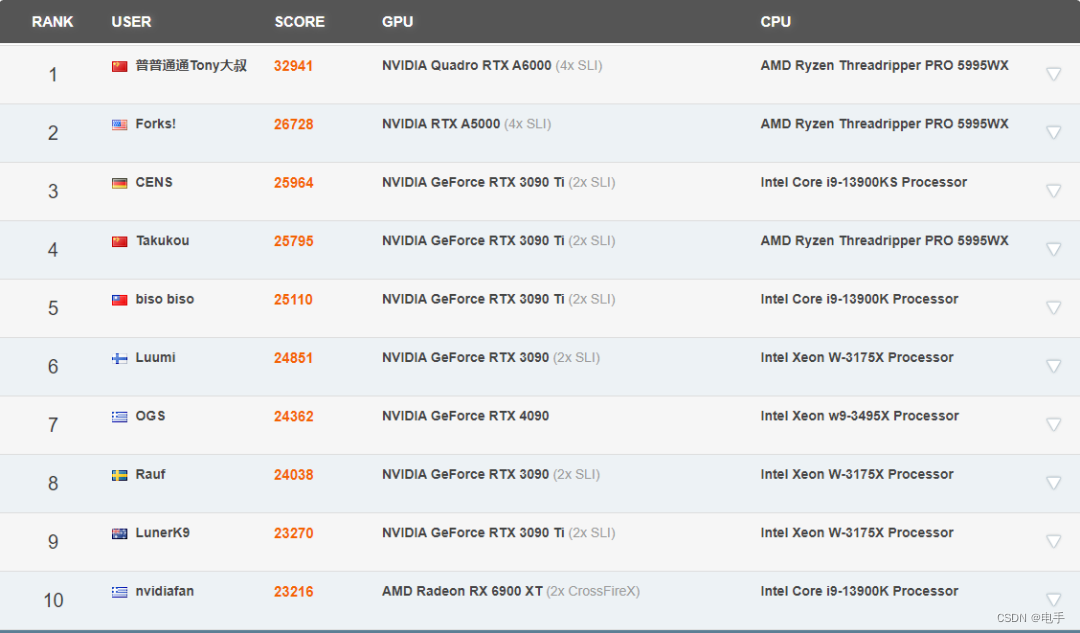
Task: Click the CPU text in biso biso row
Action: pos(859,300)
